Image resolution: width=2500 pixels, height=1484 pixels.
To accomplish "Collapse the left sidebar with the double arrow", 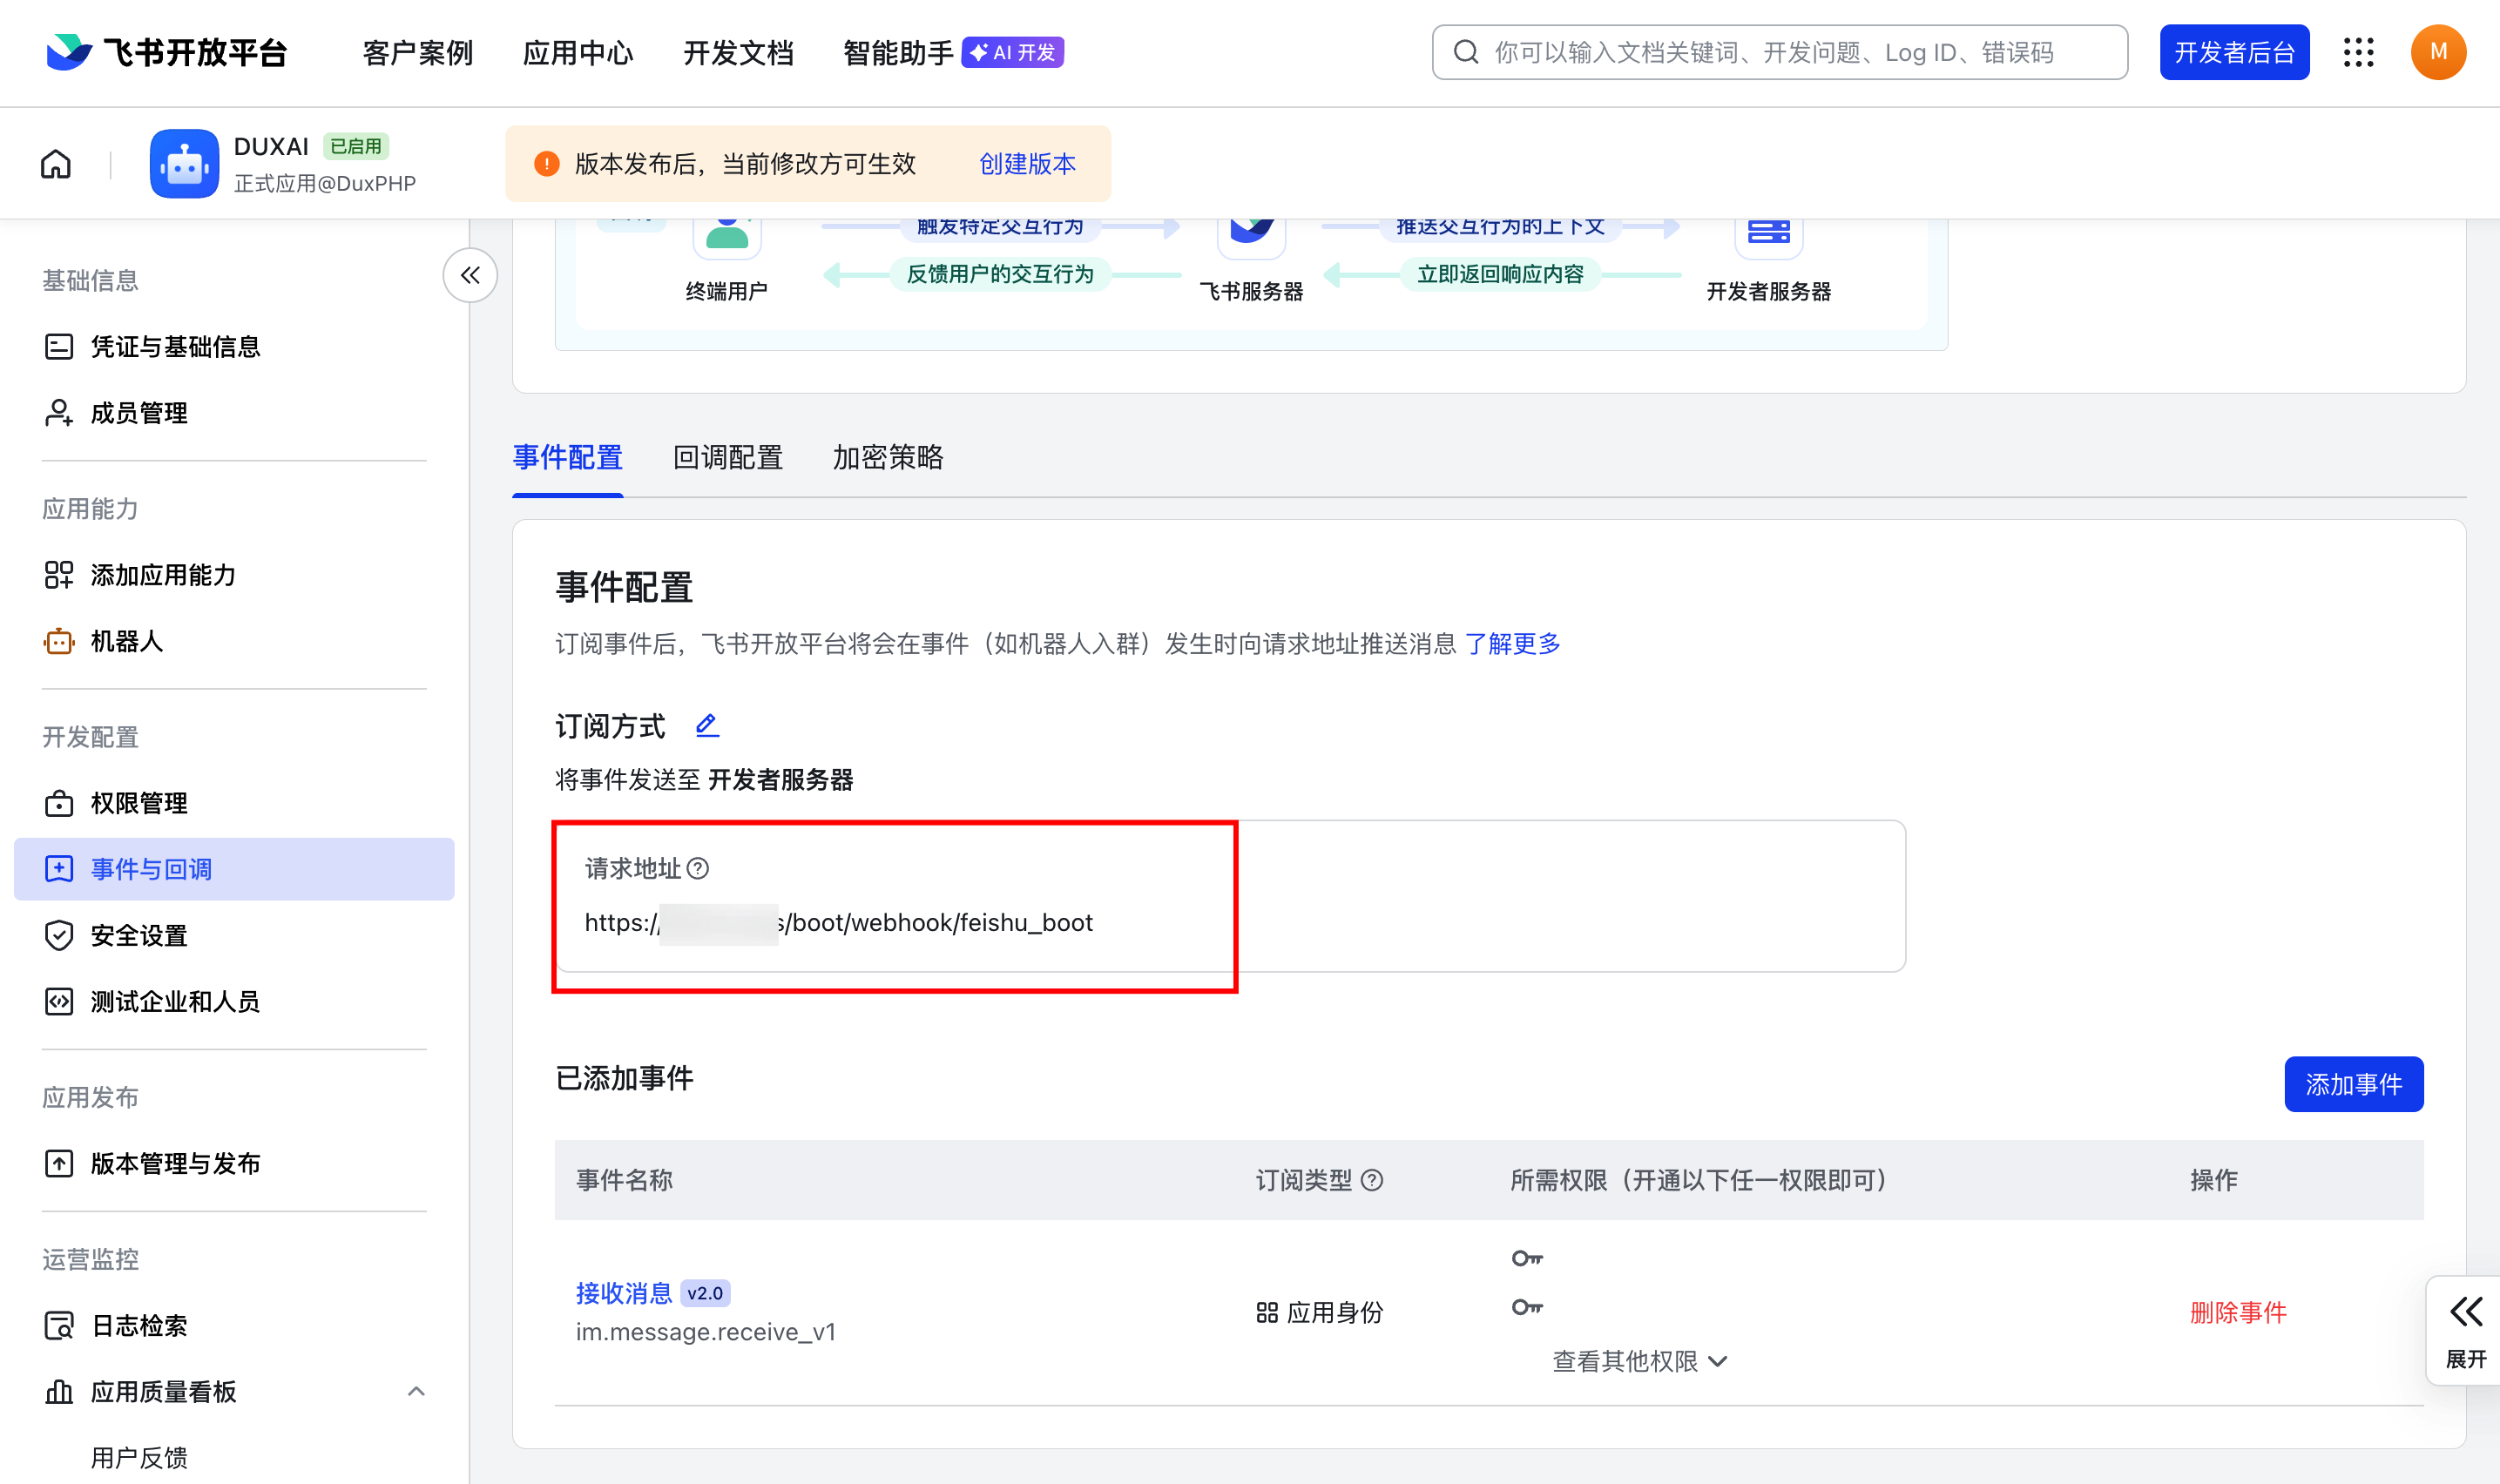I will (x=469, y=275).
